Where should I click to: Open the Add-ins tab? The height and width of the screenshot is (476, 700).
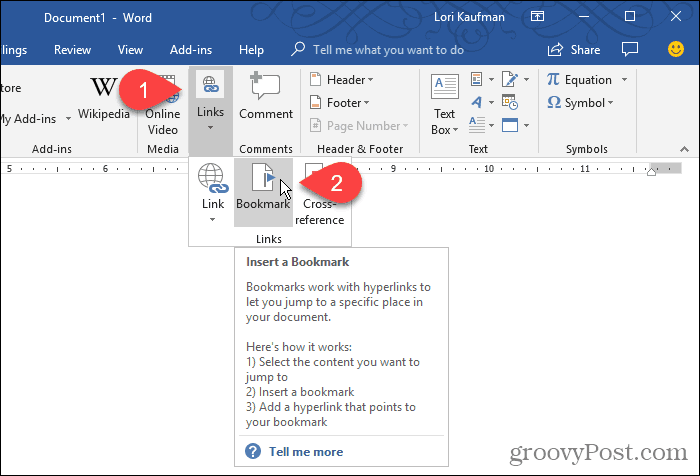click(x=191, y=50)
